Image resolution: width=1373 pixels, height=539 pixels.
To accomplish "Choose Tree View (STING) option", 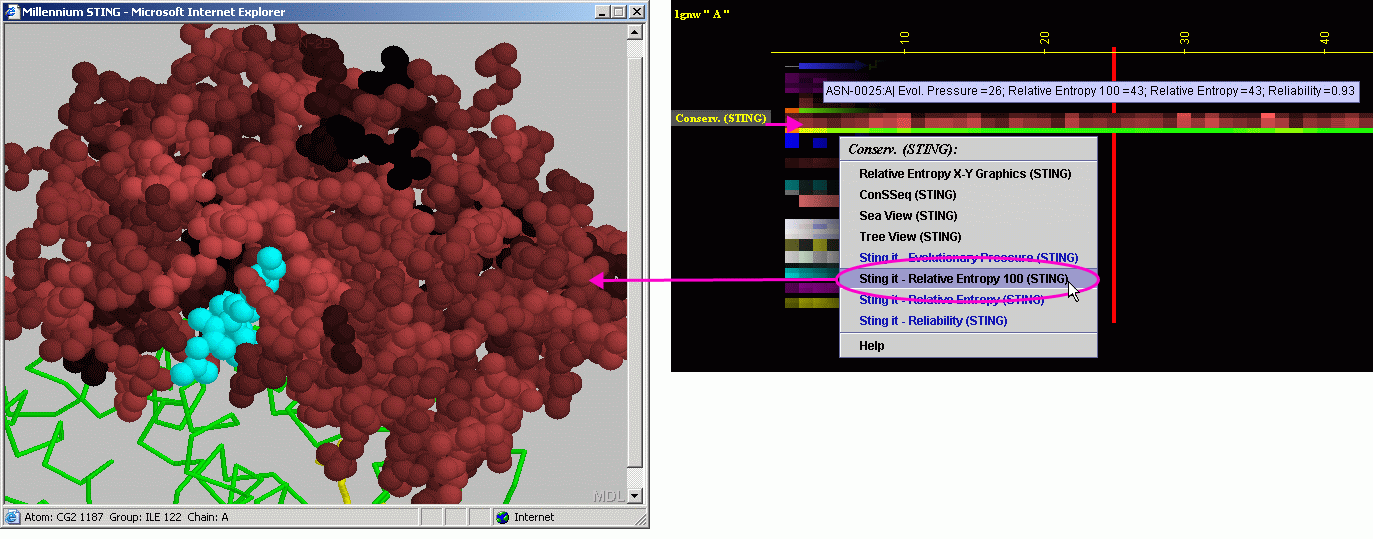I will pyautogui.click(x=910, y=237).
